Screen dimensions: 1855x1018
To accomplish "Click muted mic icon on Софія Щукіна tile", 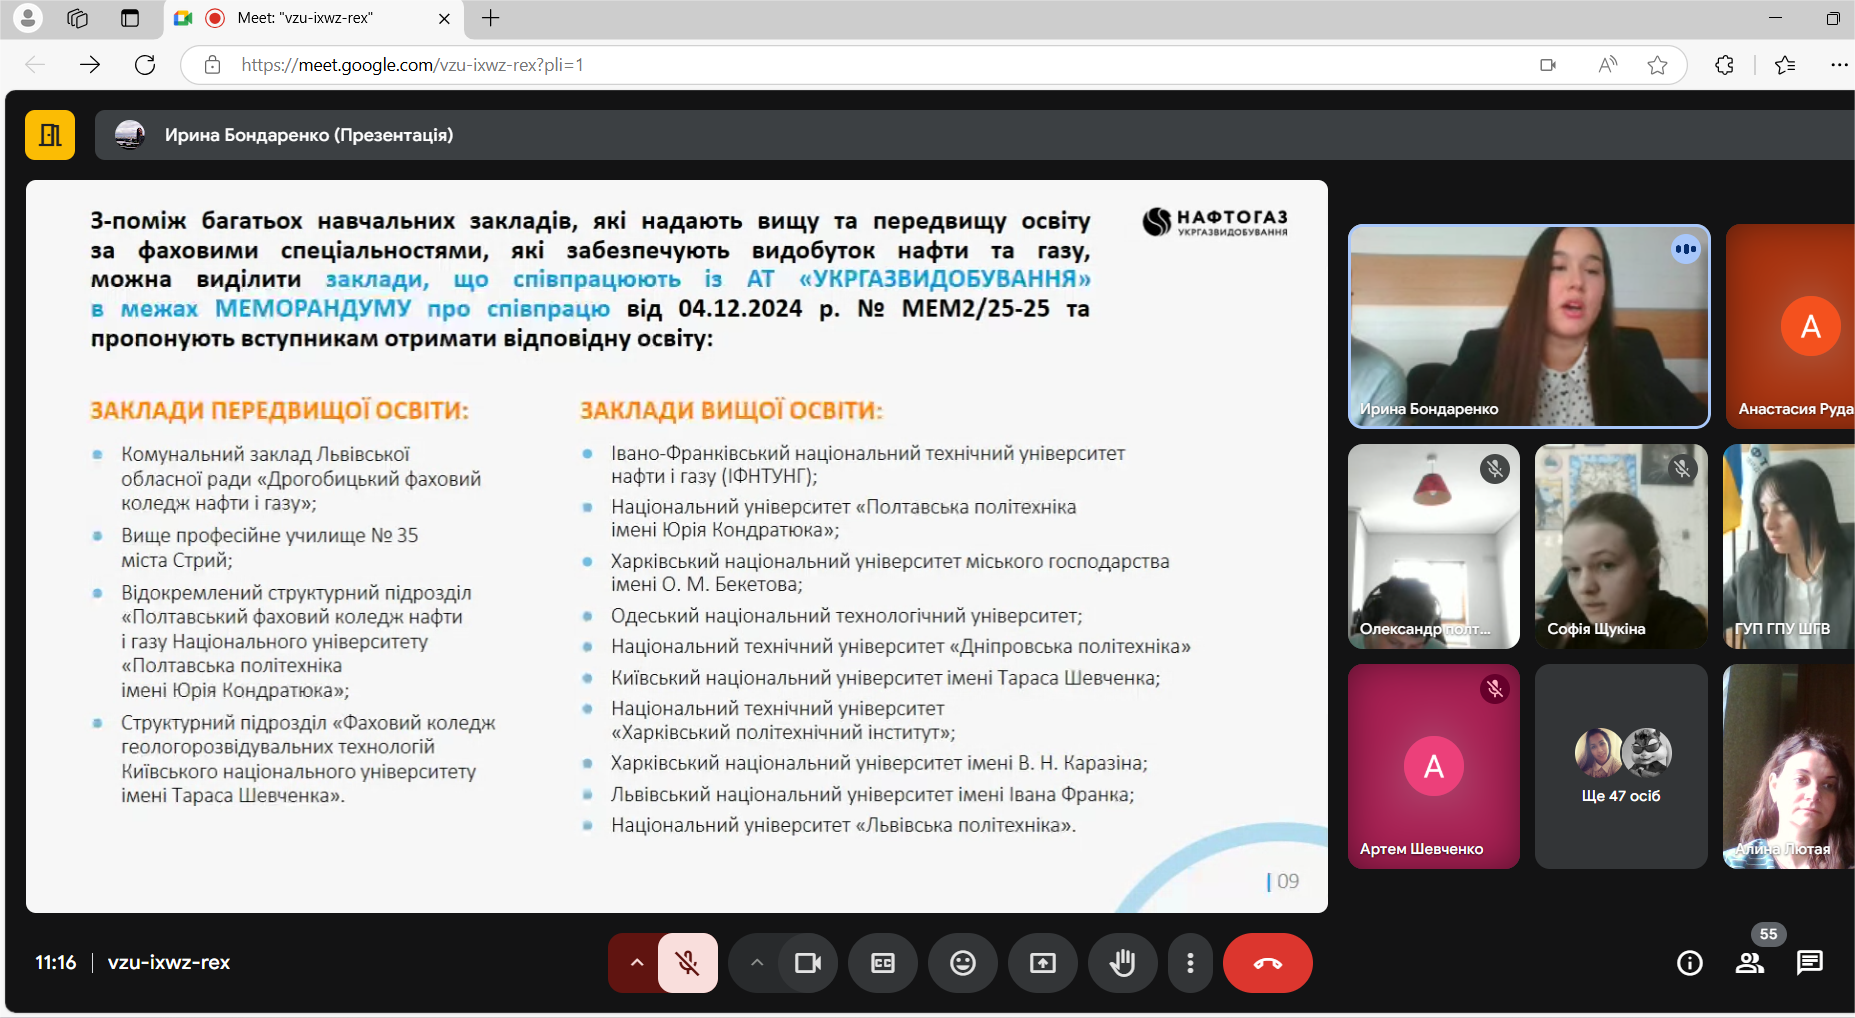I will pyautogui.click(x=1682, y=469).
